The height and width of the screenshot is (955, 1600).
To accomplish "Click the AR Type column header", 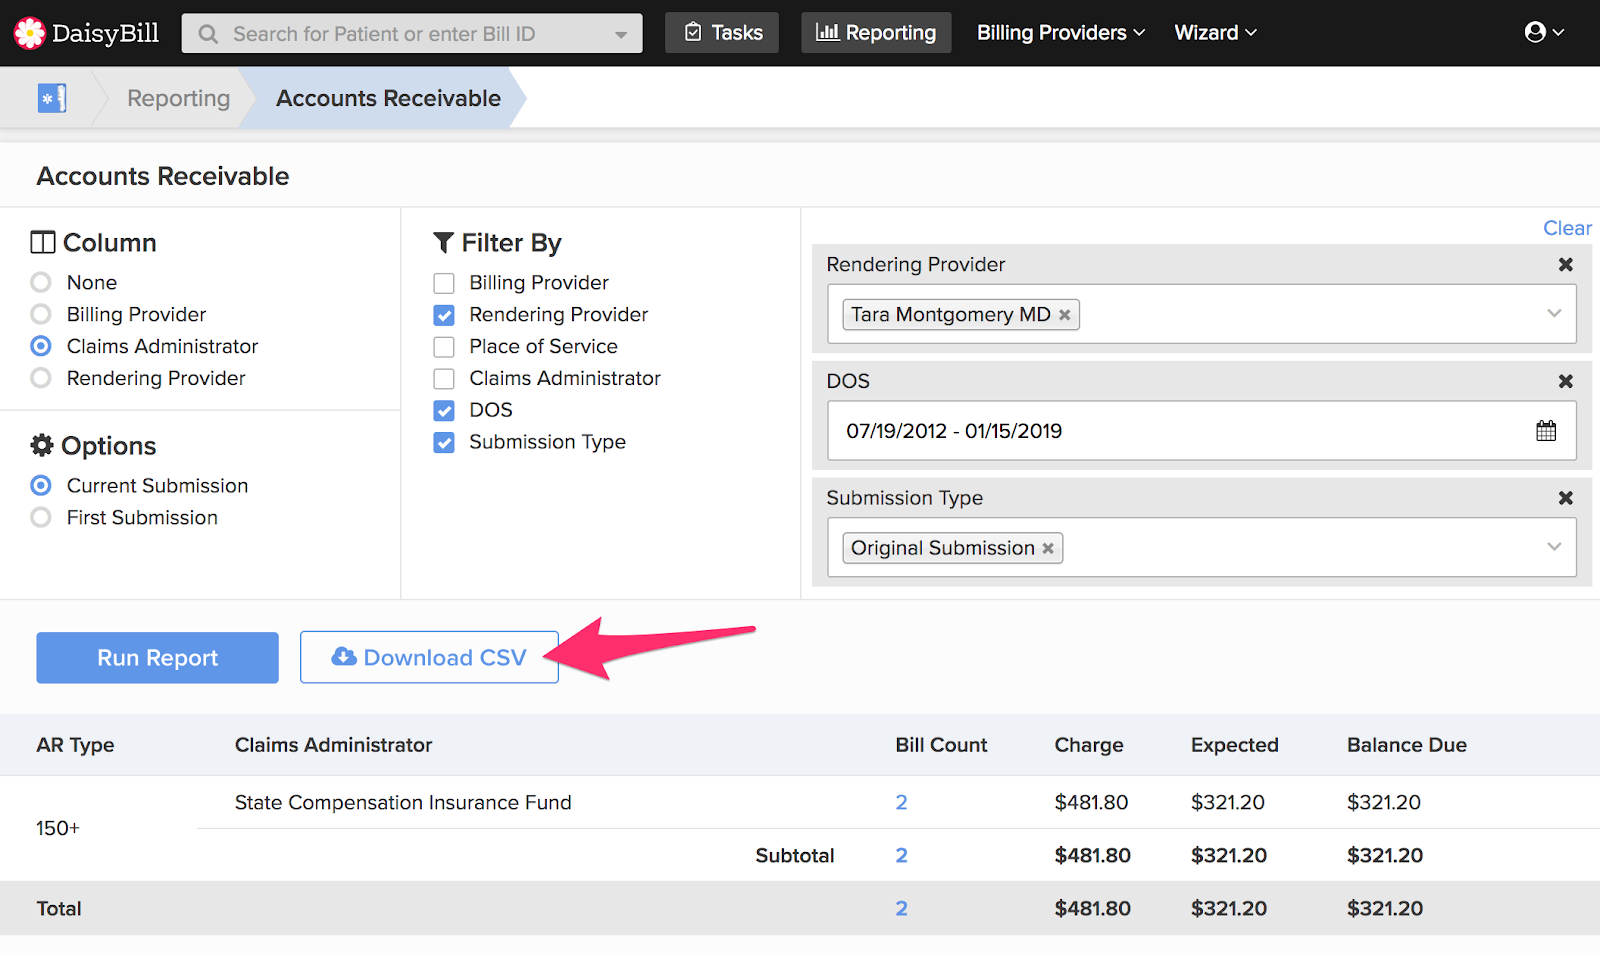I will (x=75, y=745).
